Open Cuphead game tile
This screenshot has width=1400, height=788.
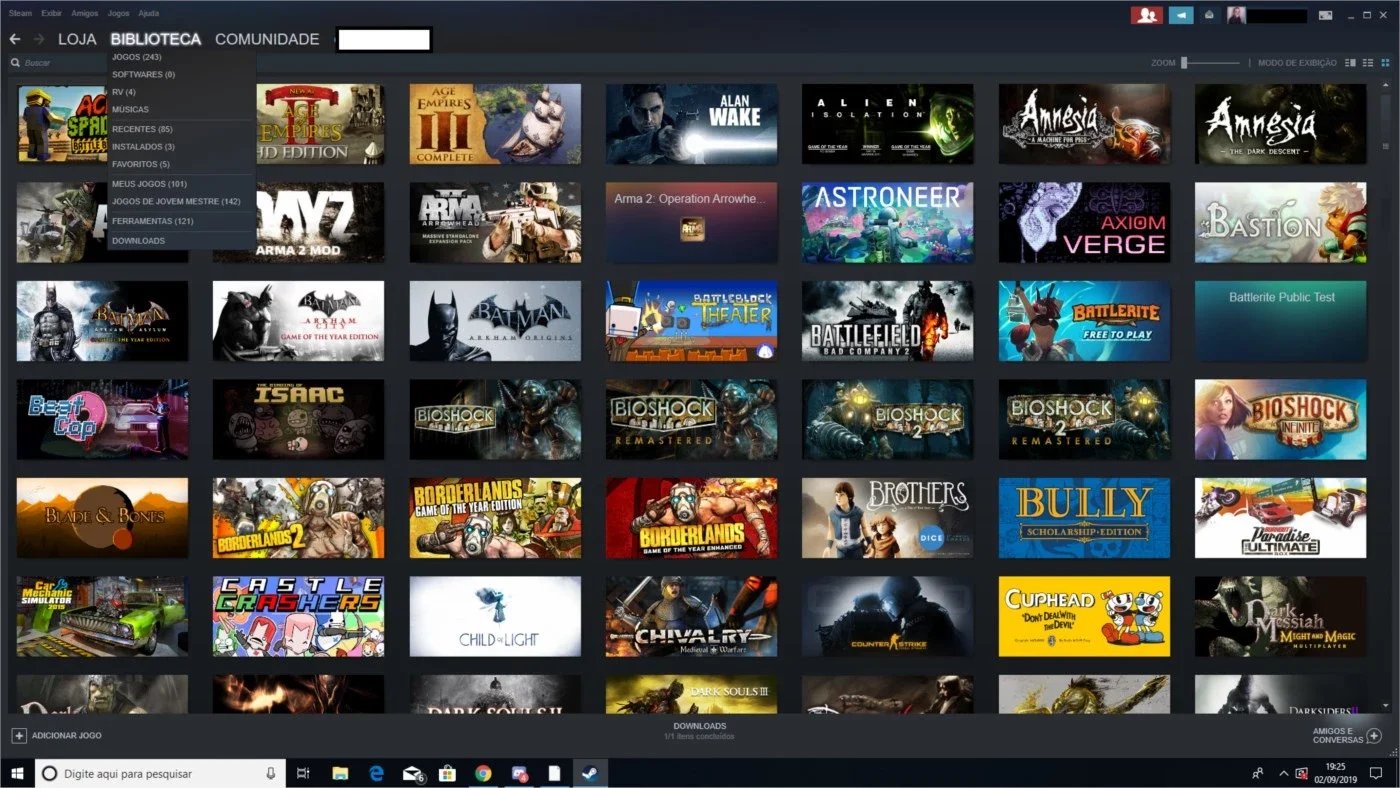point(1084,616)
